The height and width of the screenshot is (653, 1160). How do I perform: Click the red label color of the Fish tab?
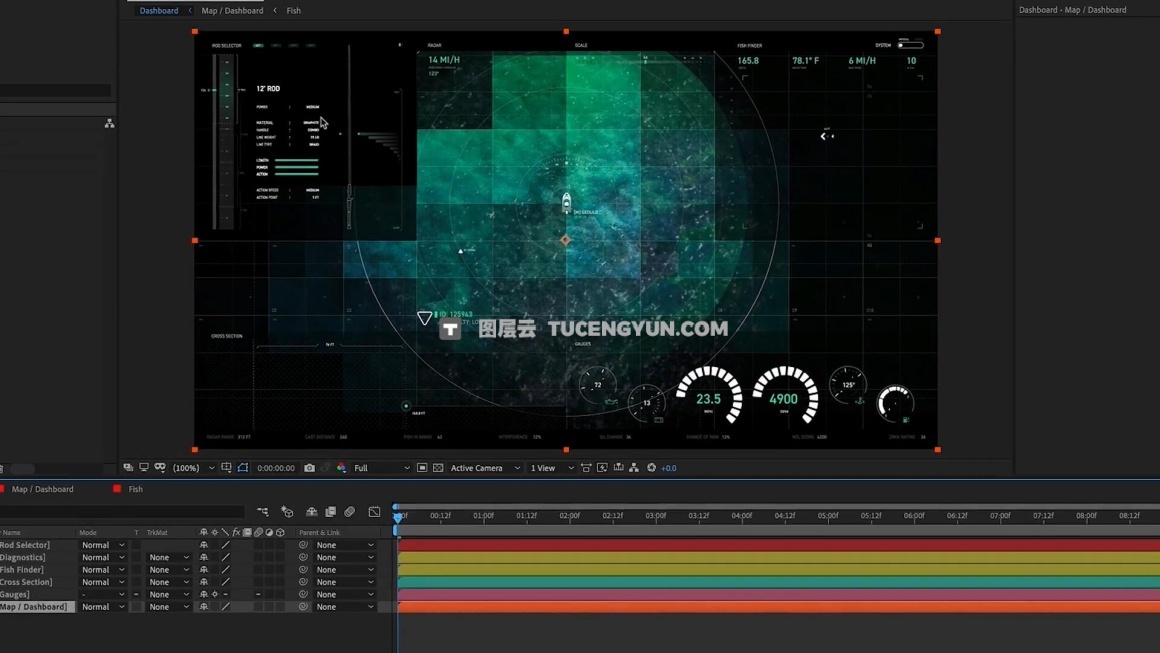pos(117,489)
